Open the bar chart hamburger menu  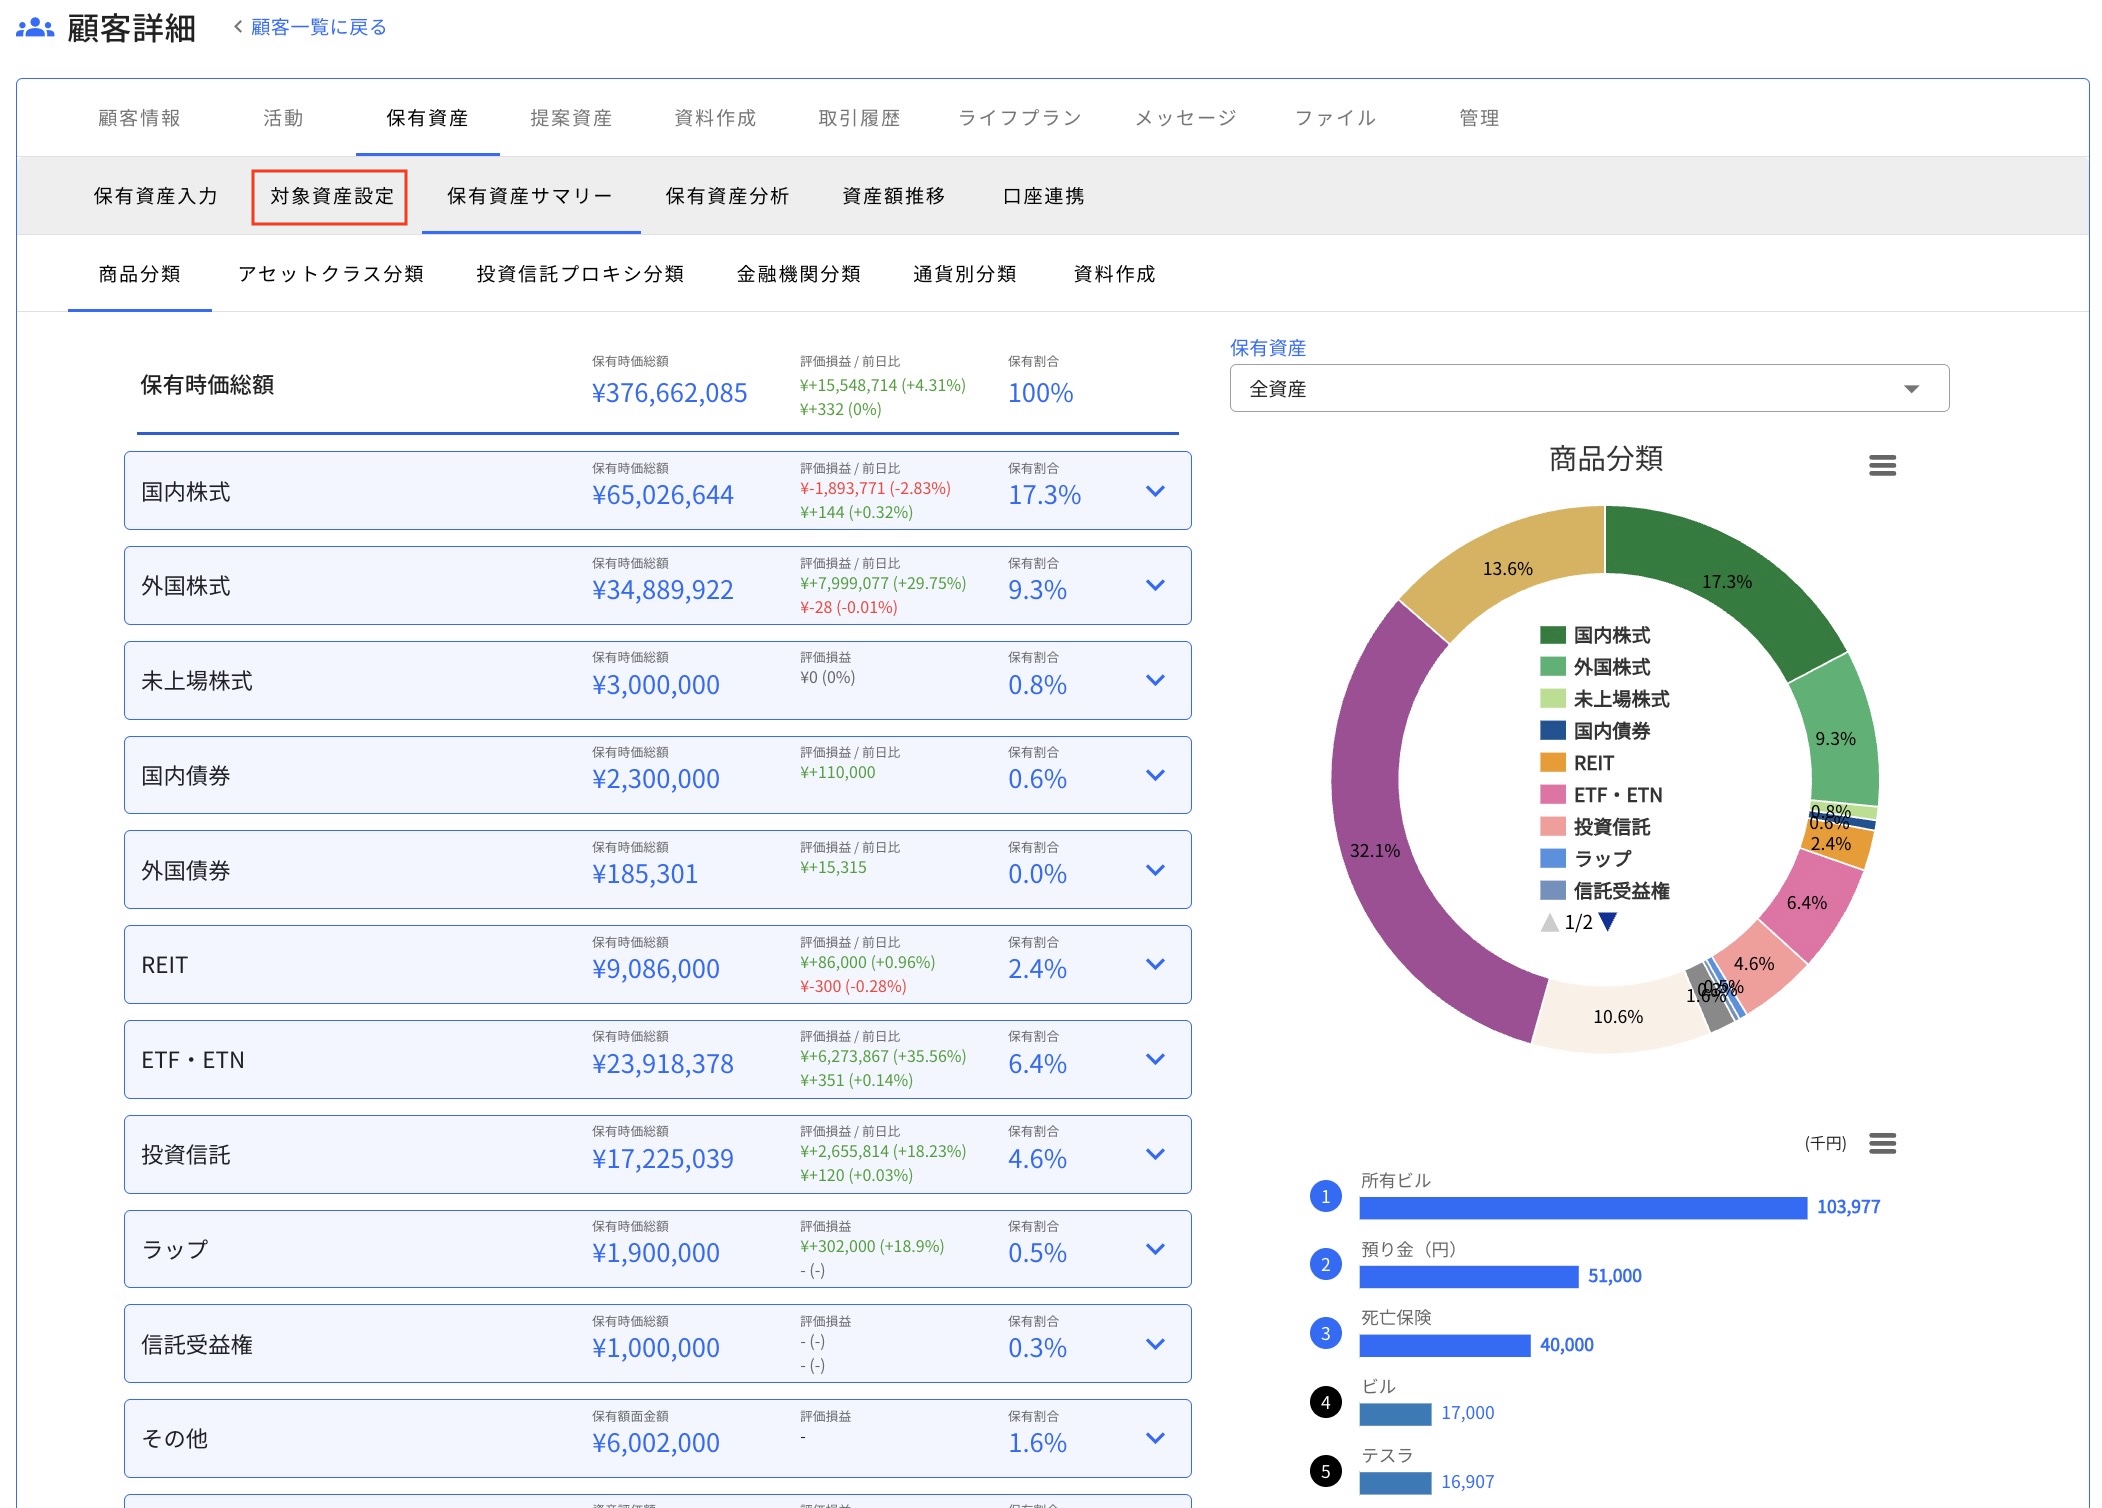click(x=1882, y=1143)
